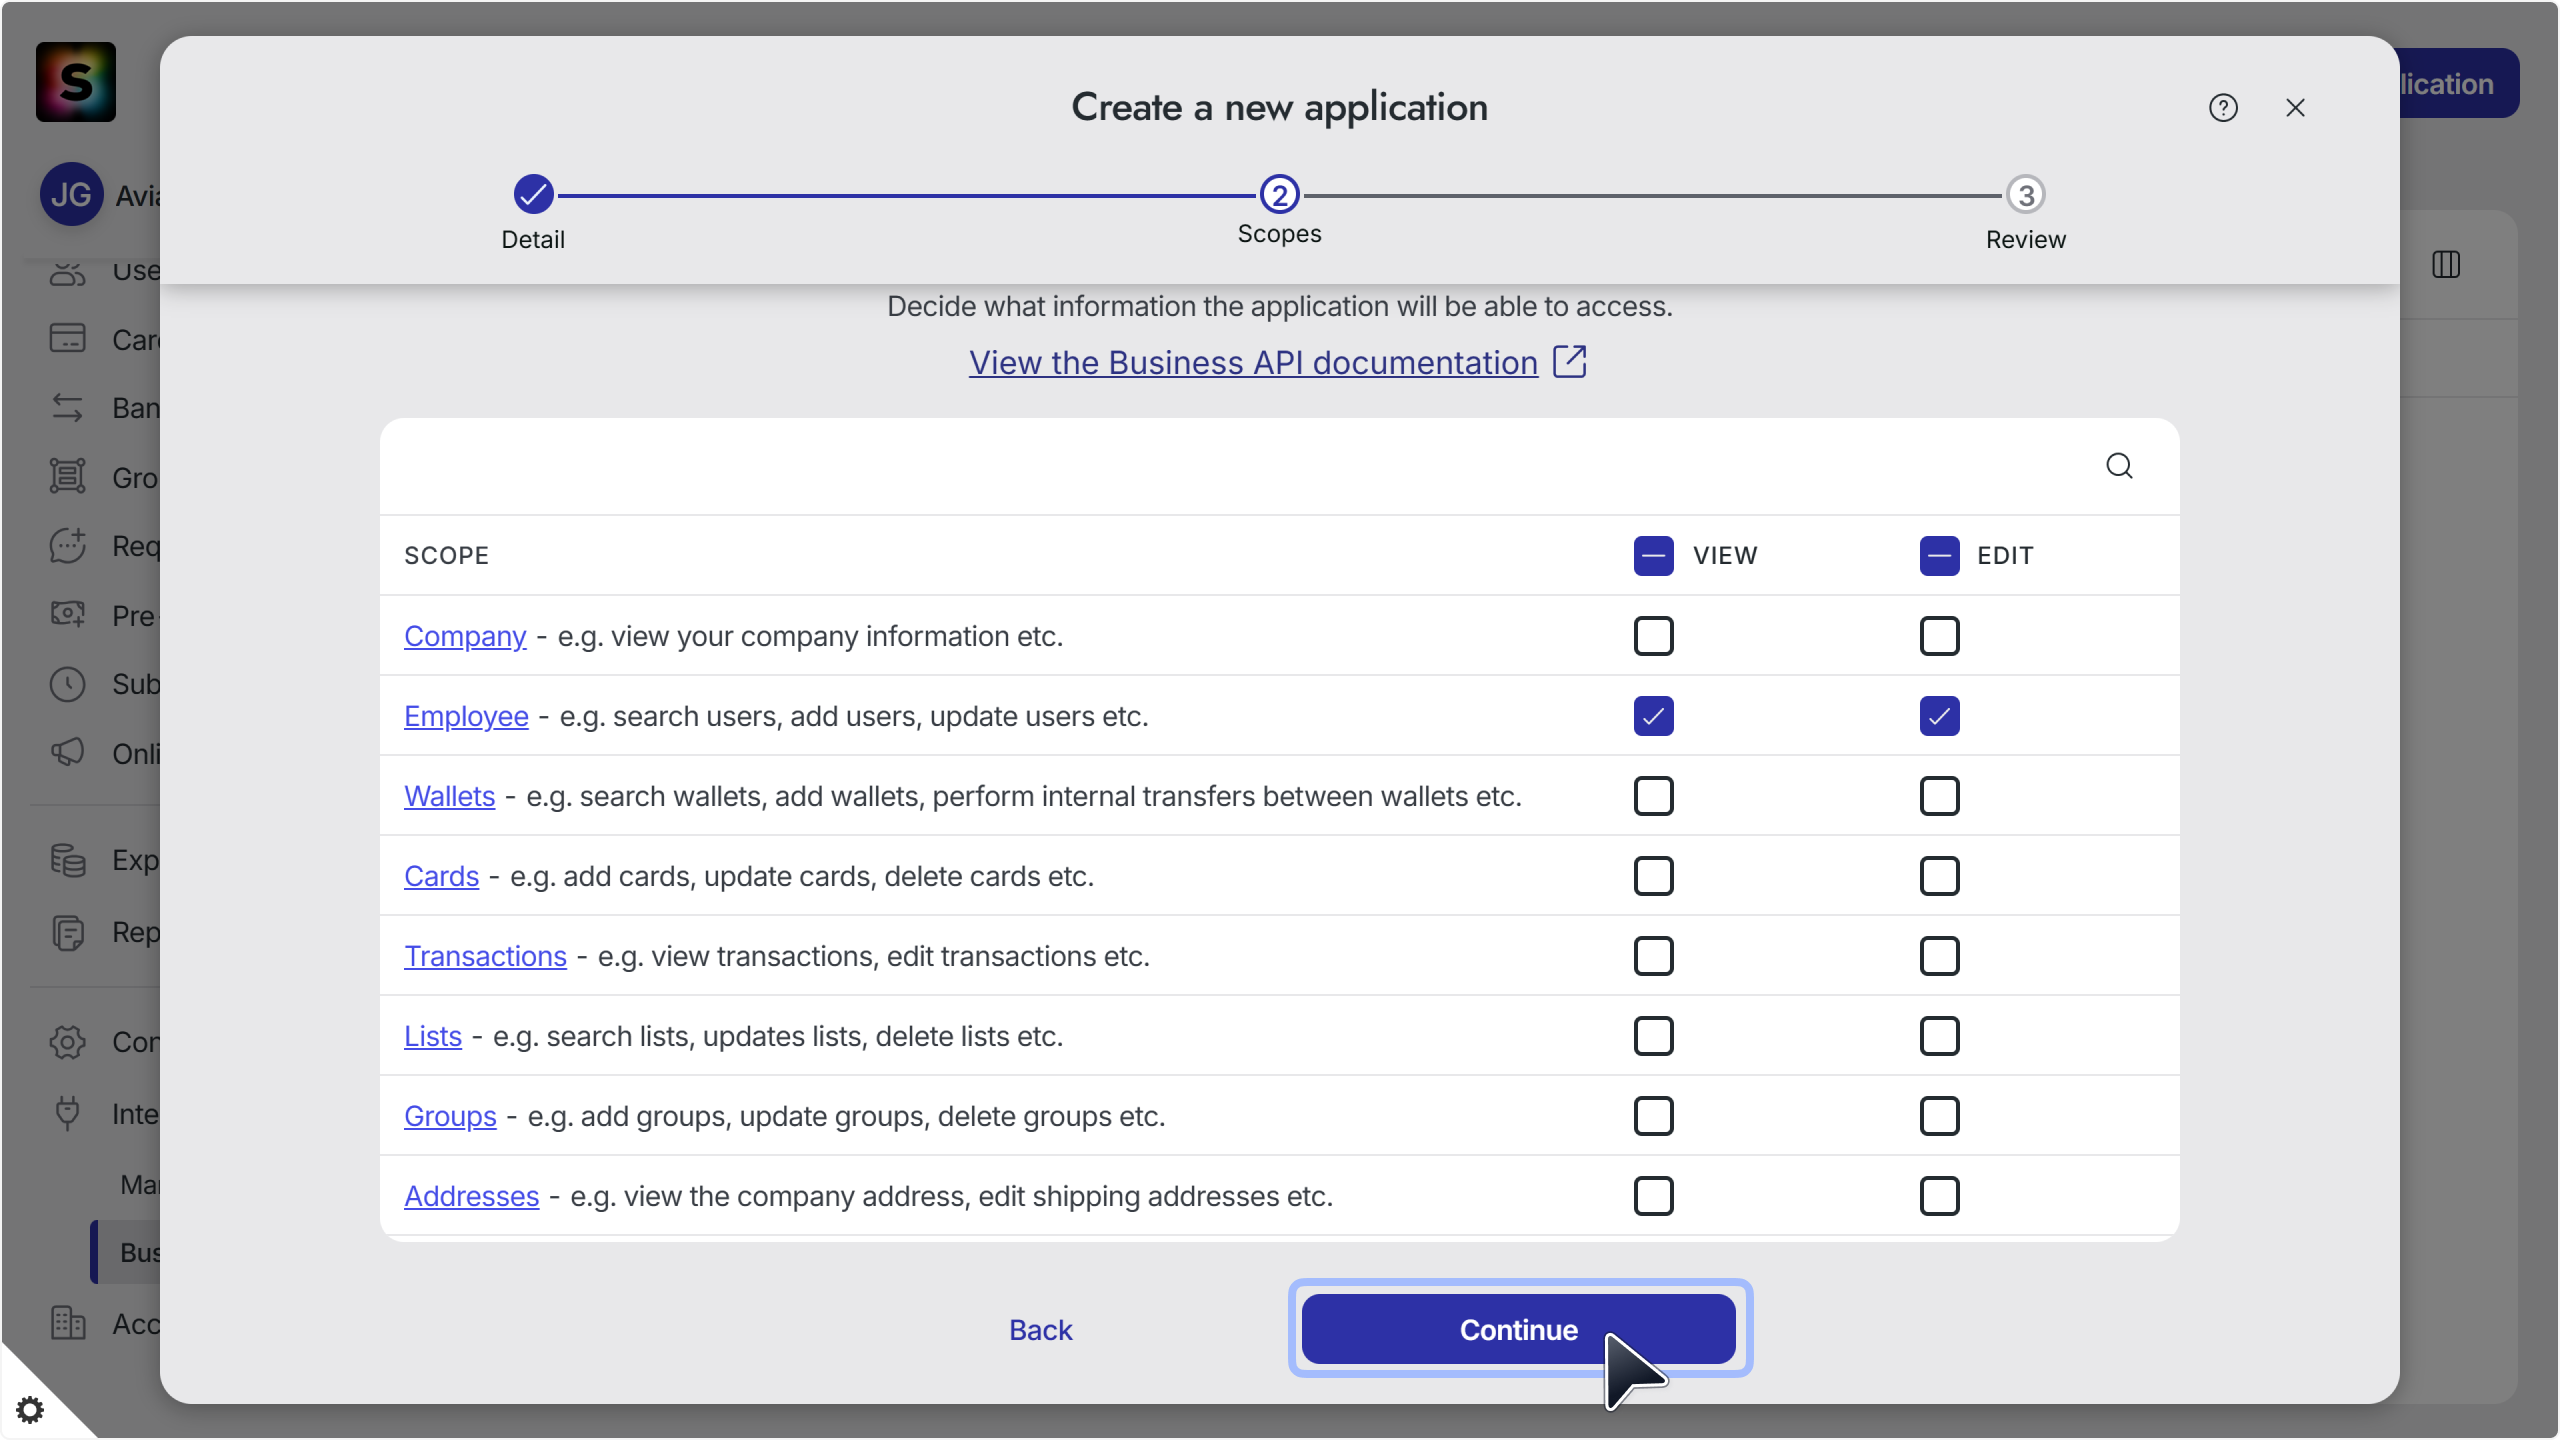Open the Reports document sidebar icon

click(x=68, y=932)
